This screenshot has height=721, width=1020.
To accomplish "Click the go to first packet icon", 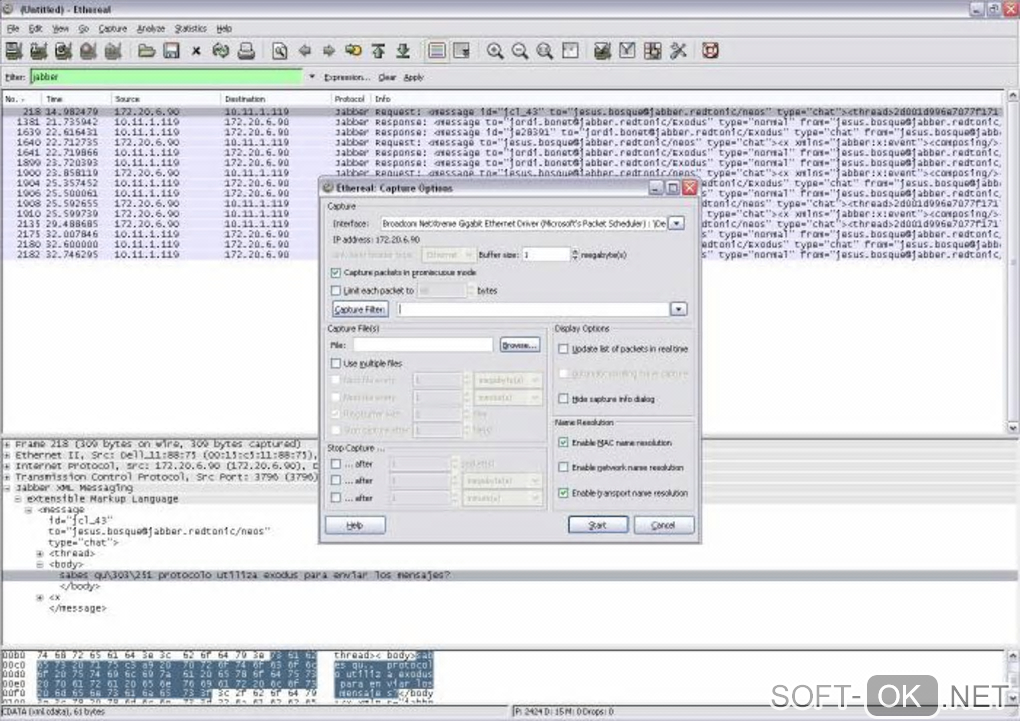I will [x=379, y=51].
